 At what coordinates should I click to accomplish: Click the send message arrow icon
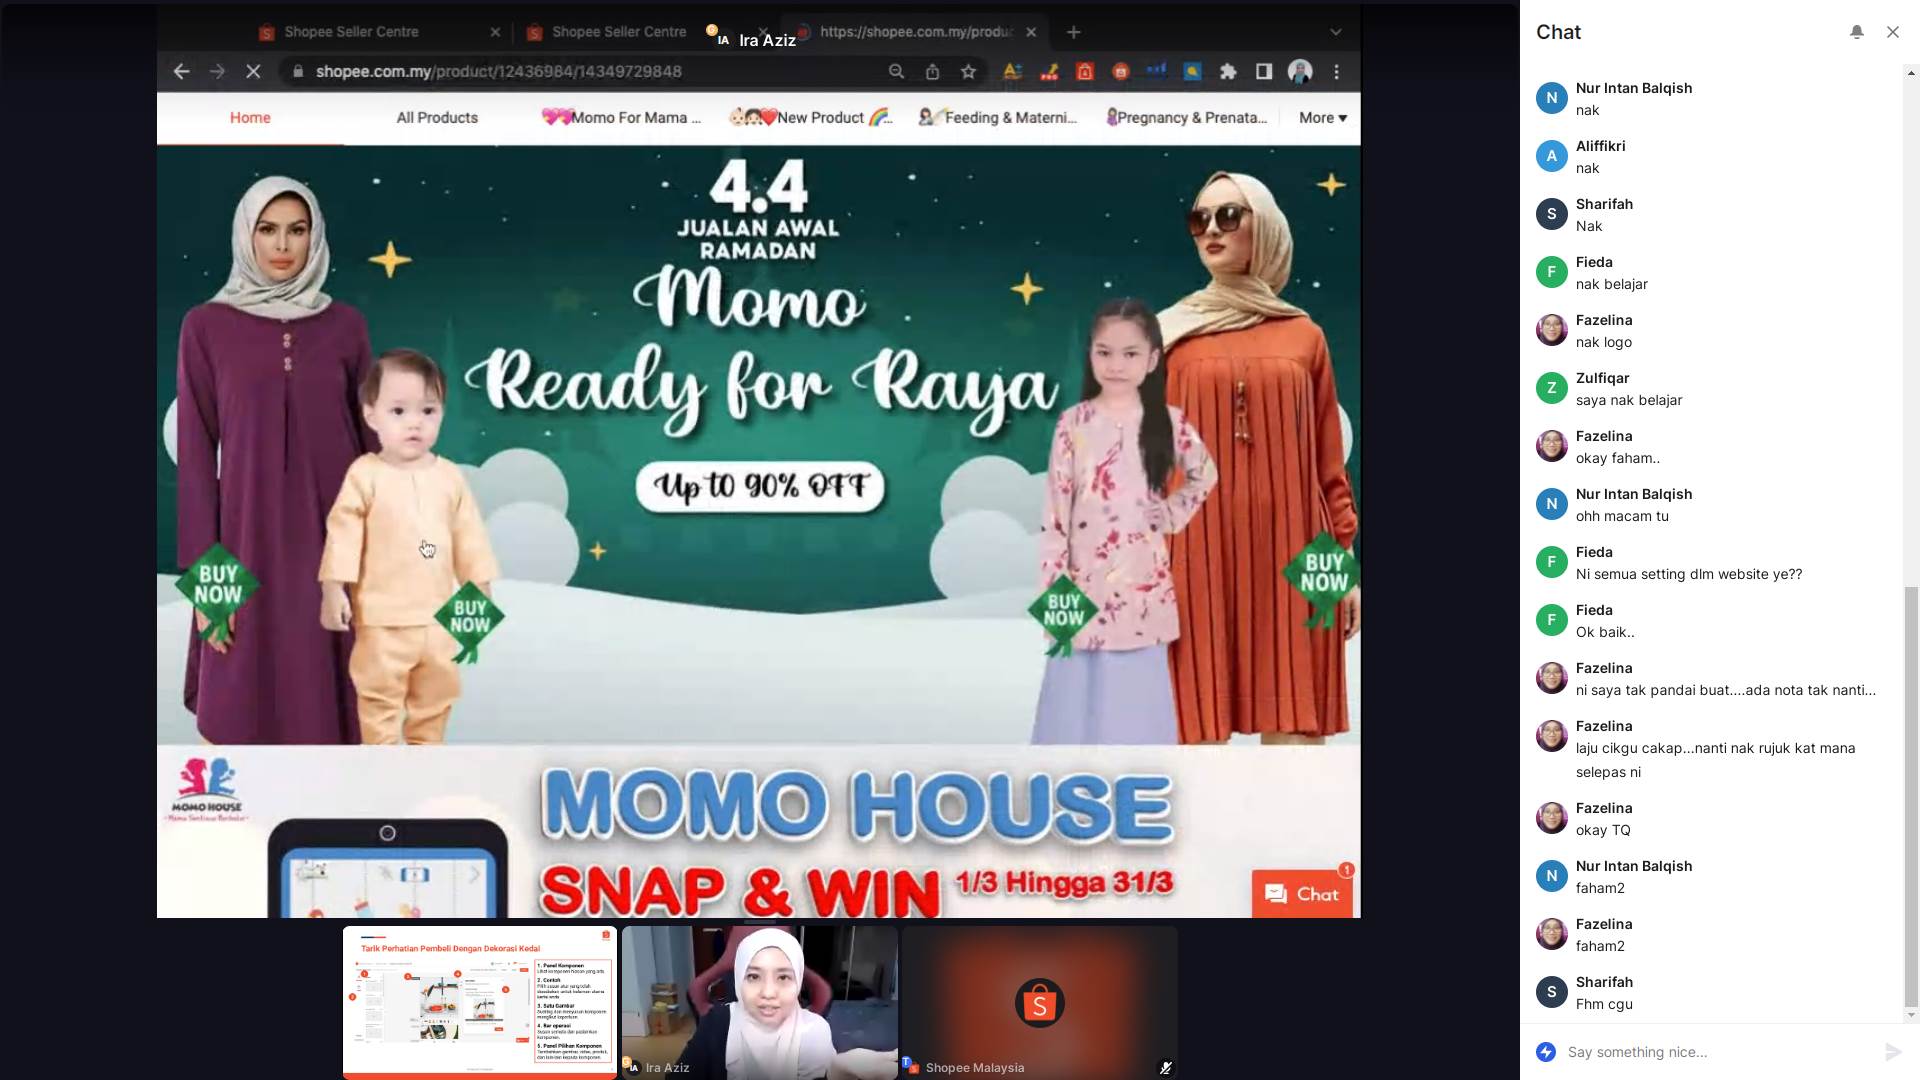[1893, 1051]
